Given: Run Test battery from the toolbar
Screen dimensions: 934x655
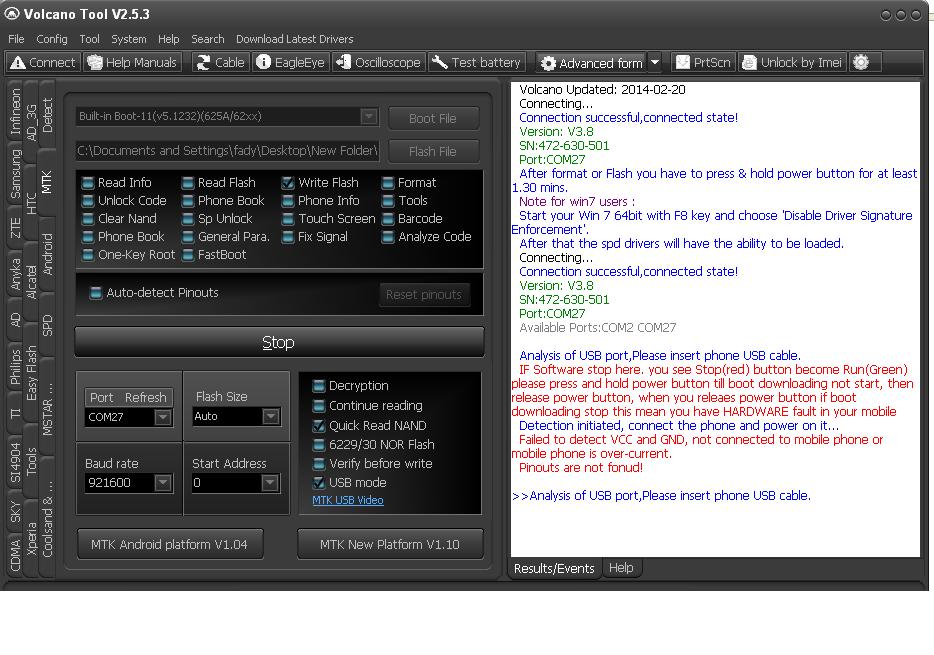Looking at the screenshot, I should point(476,63).
